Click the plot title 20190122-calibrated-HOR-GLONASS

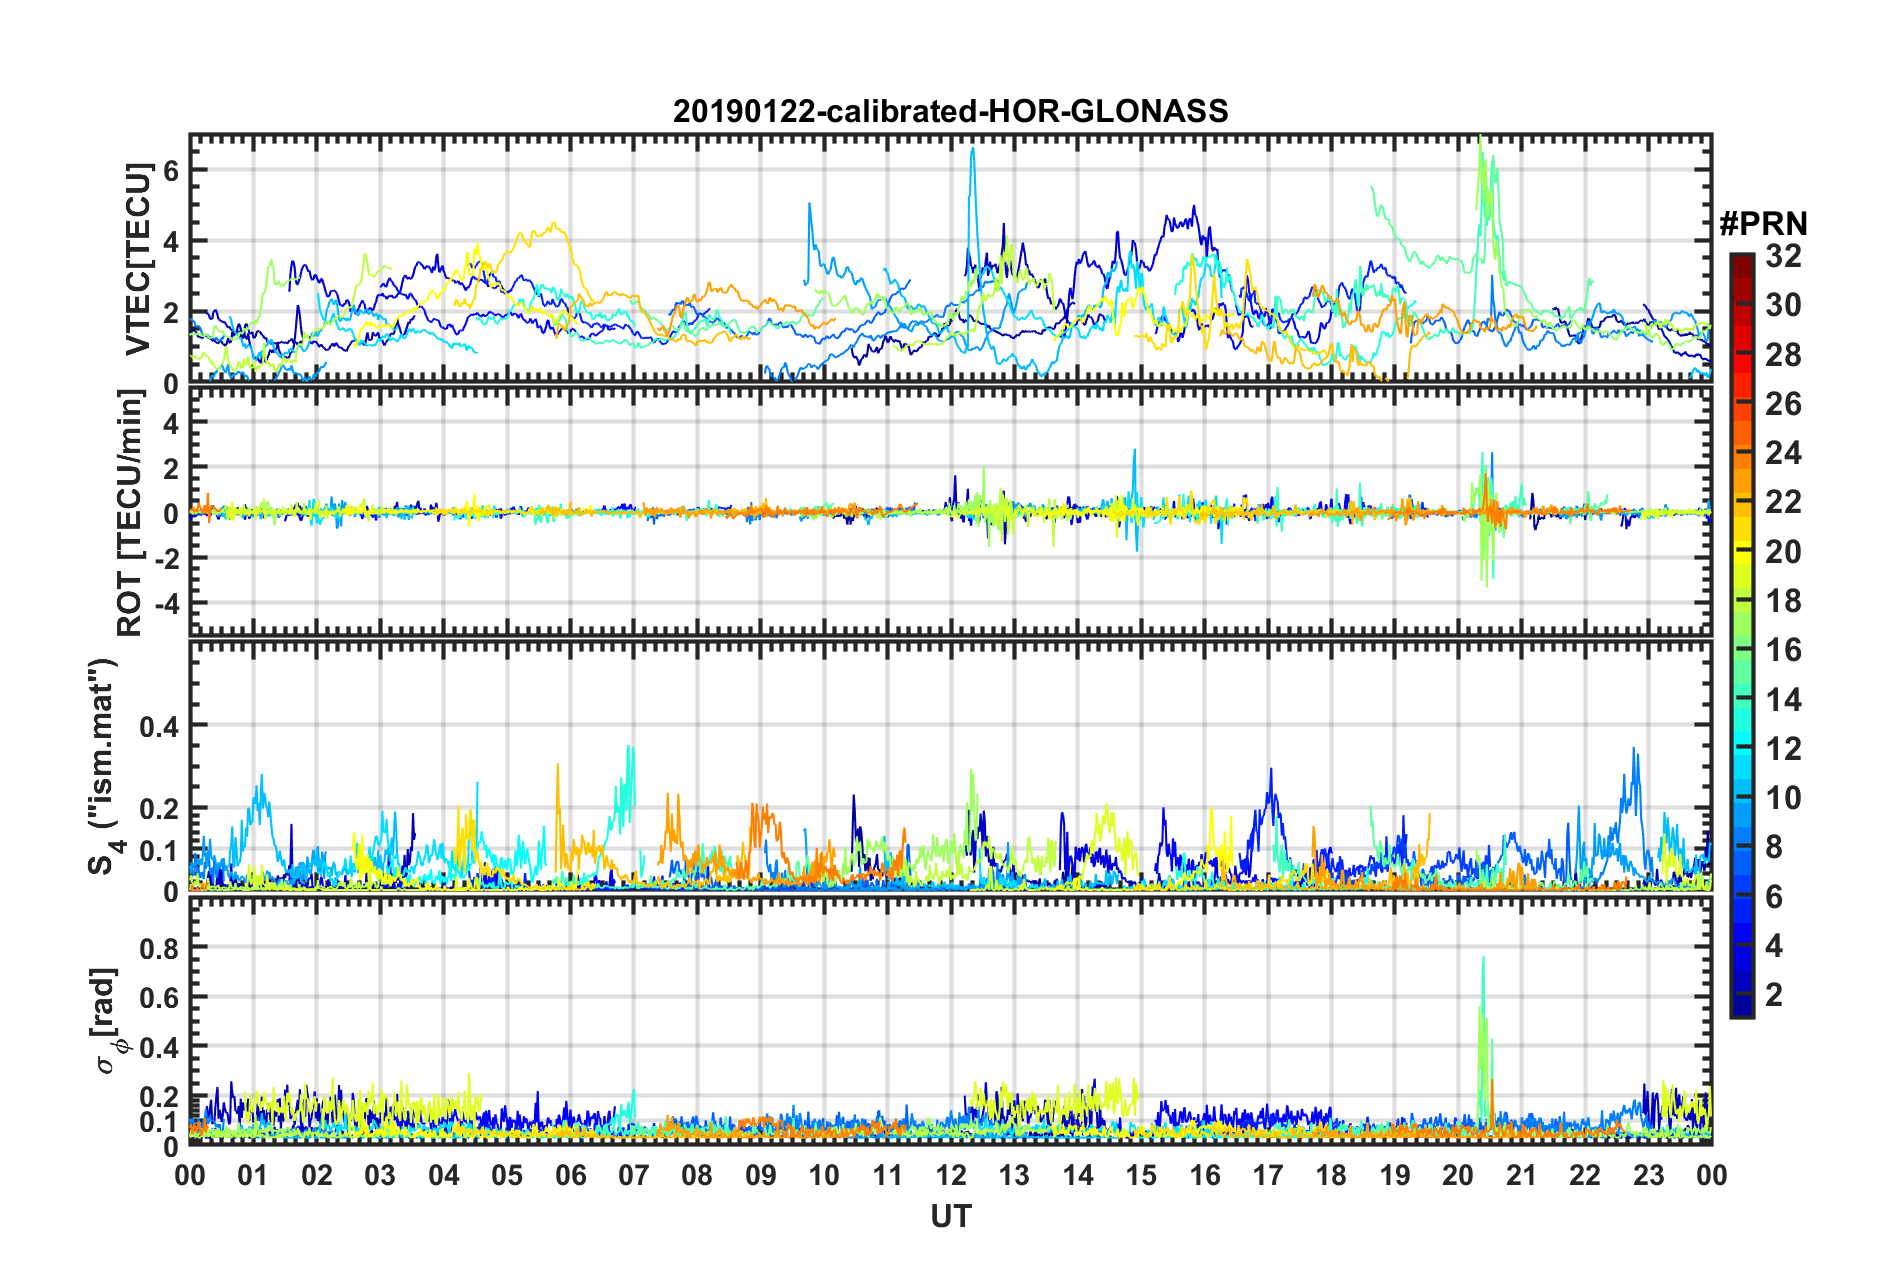950,111
